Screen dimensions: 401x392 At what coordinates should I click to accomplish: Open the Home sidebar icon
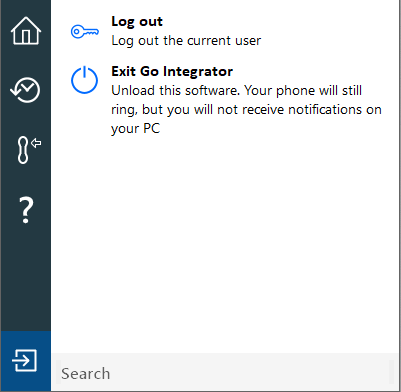point(26,31)
